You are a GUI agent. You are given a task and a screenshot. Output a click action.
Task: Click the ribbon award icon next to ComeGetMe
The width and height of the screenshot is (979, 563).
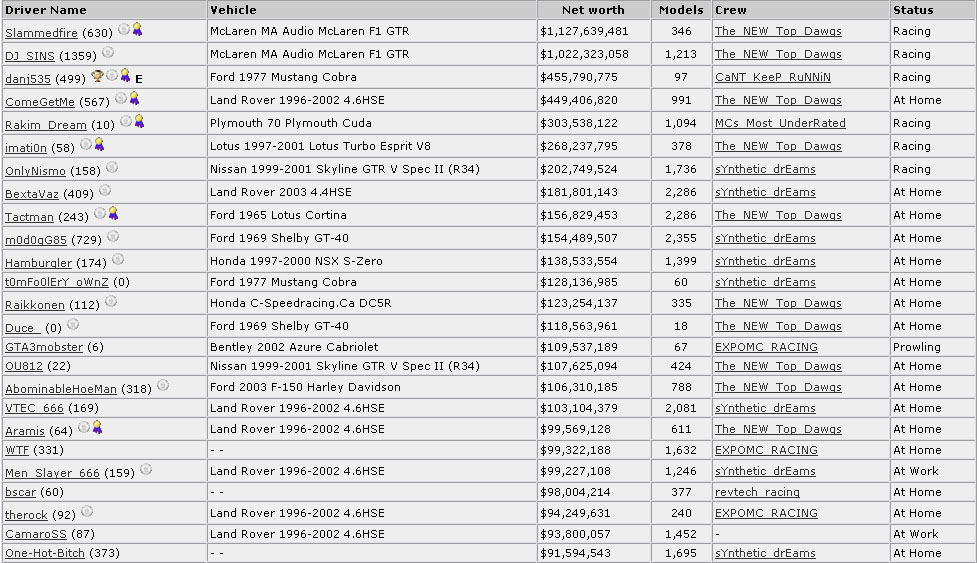click(134, 99)
